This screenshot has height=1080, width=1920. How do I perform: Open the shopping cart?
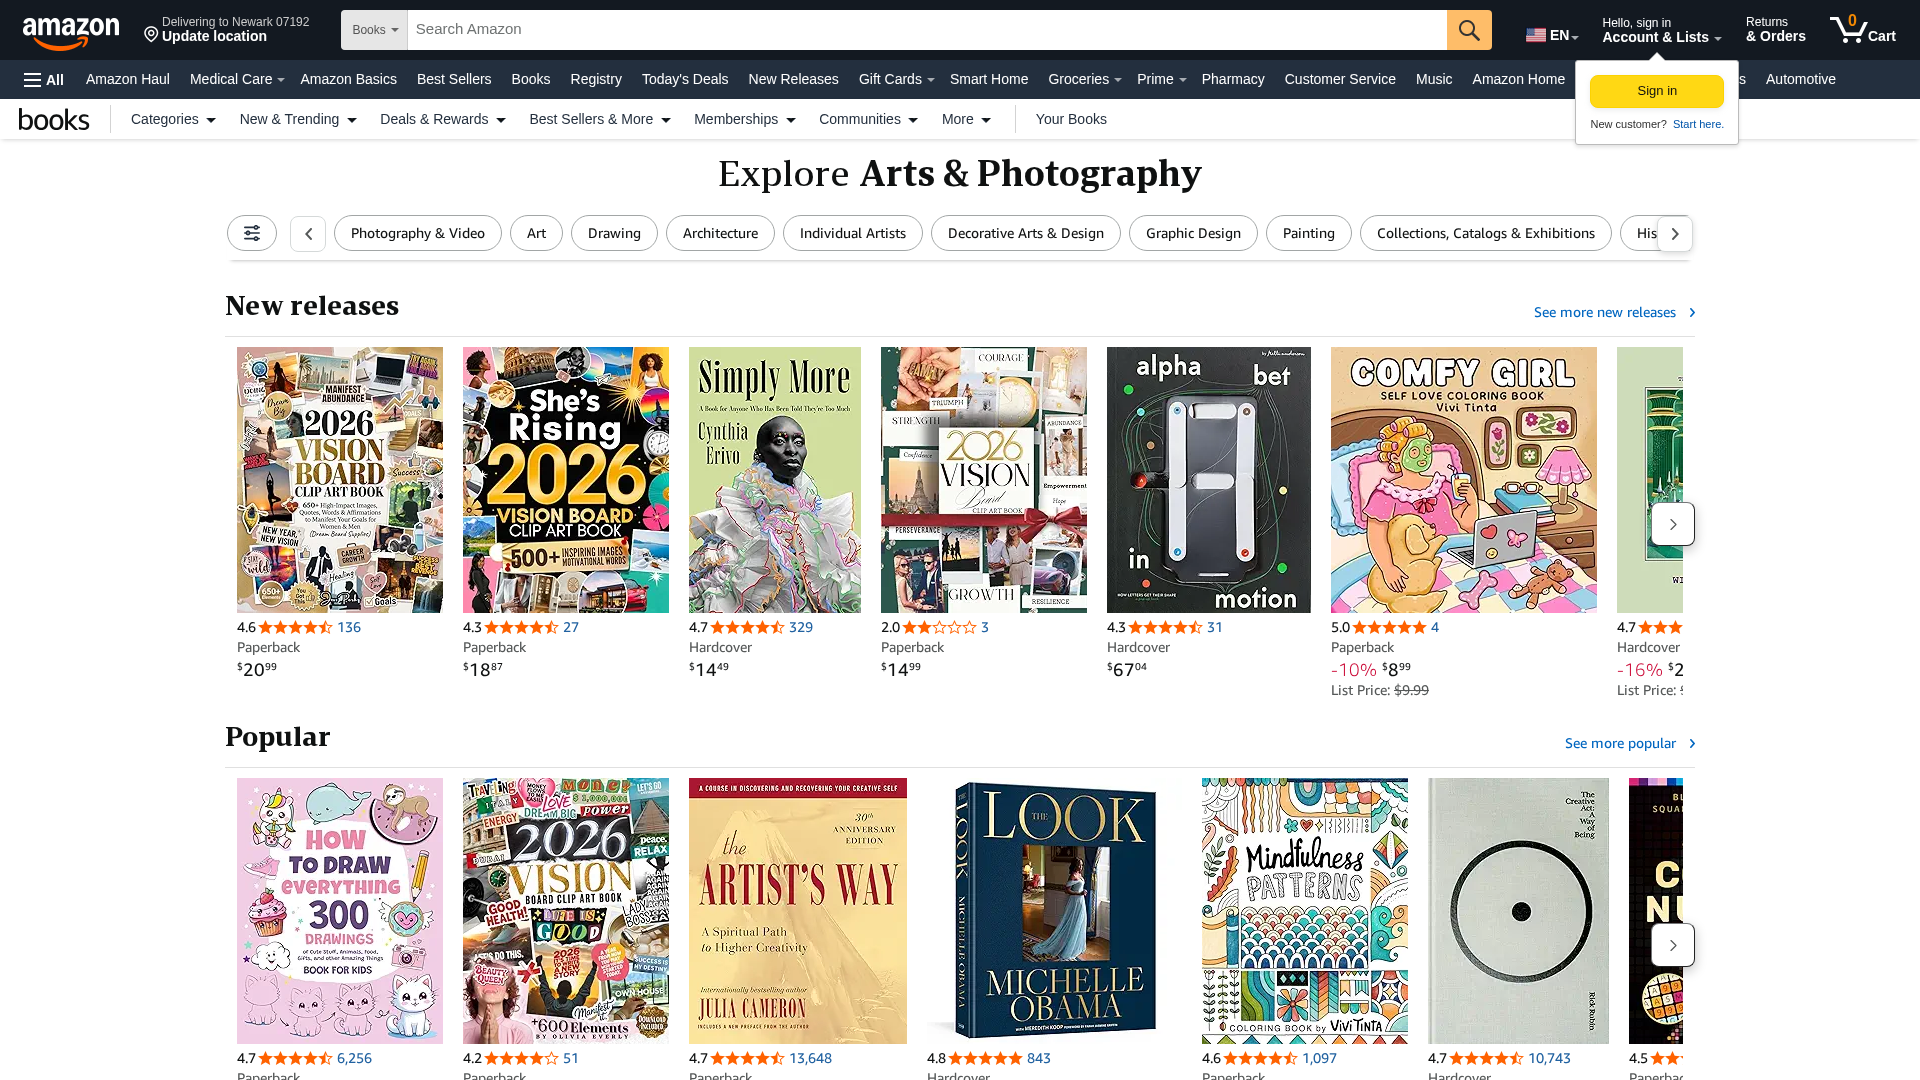point(1862,30)
